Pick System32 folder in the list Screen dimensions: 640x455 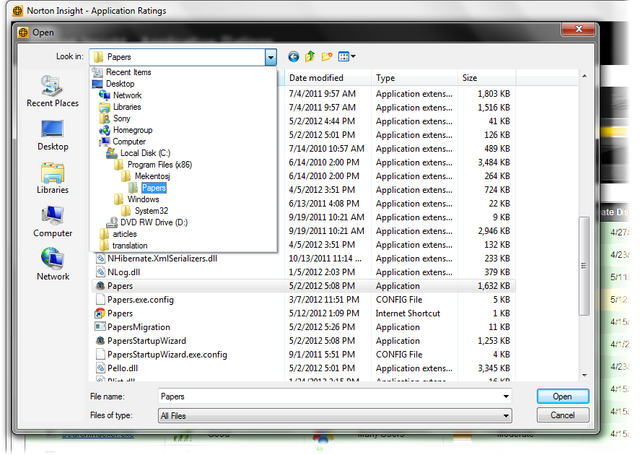point(151,211)
